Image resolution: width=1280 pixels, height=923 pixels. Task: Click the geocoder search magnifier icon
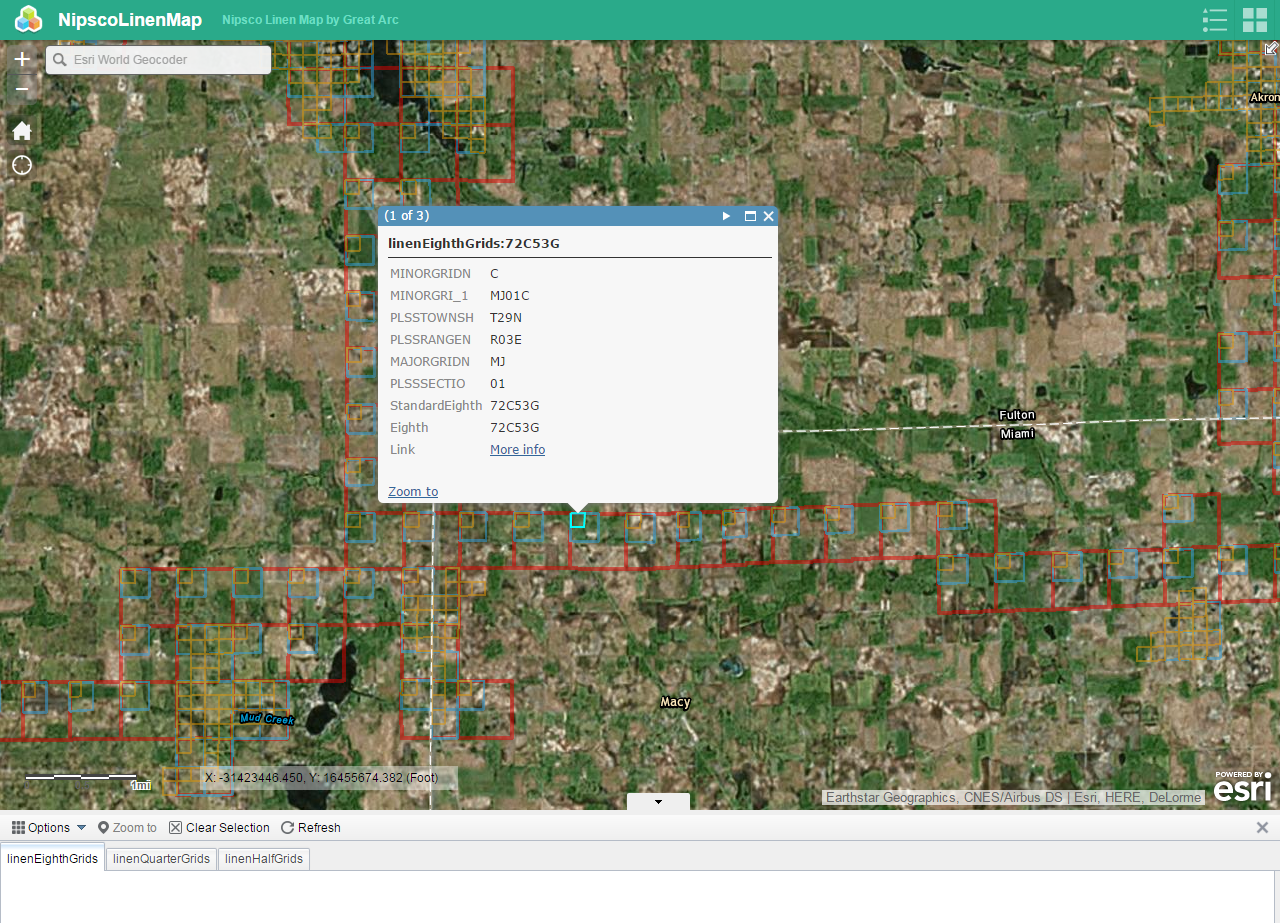tap(61, 60)
